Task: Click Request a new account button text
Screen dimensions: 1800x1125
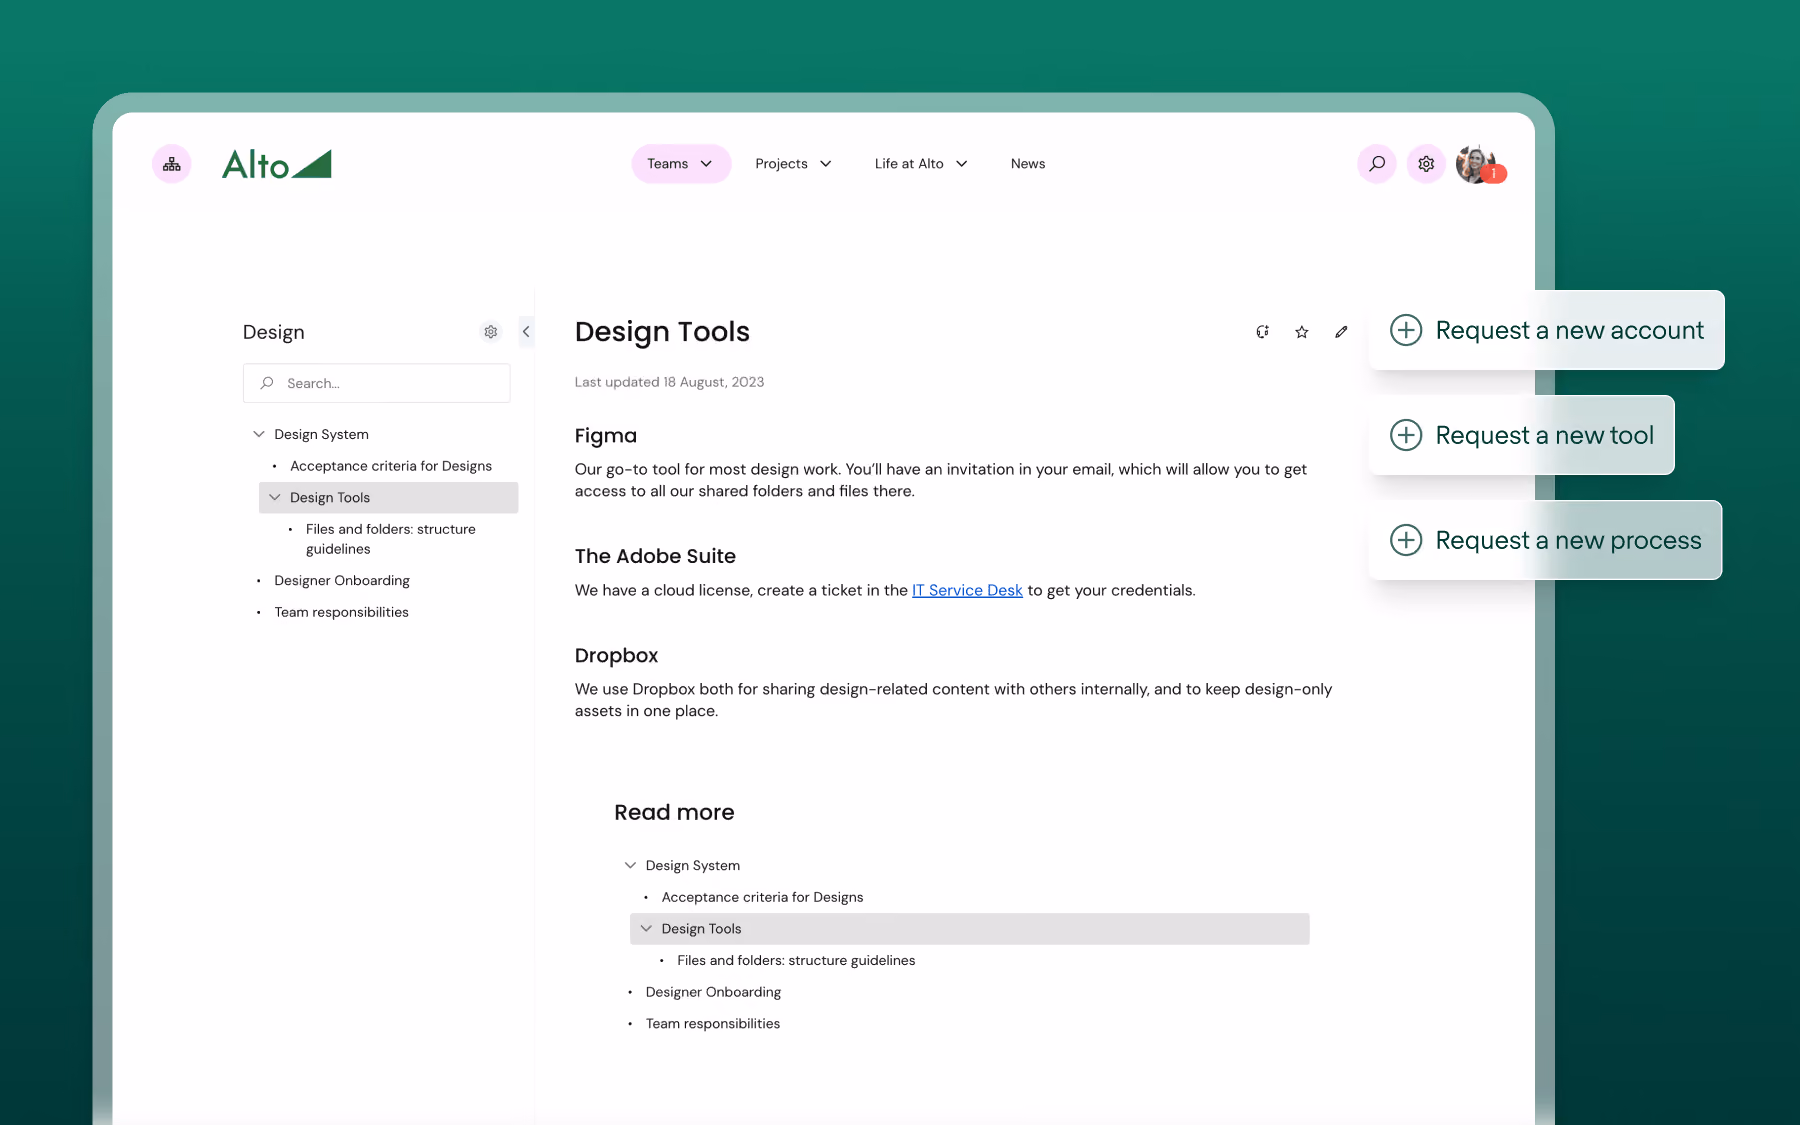Action: pyautogui.click(x=1570, y=330)
